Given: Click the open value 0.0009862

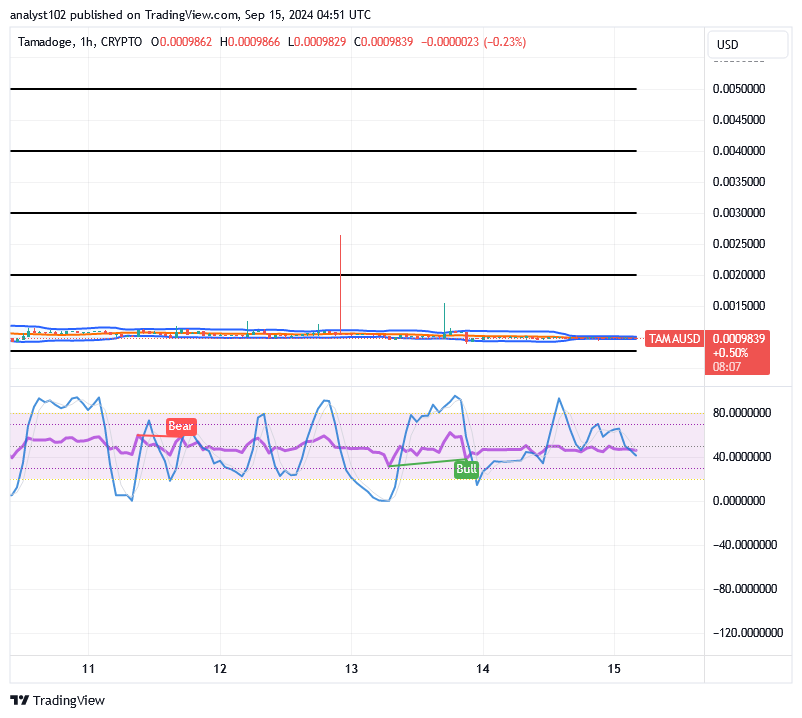Looking at the screenshot, I should pyautogui.click(x=186, y=42).
